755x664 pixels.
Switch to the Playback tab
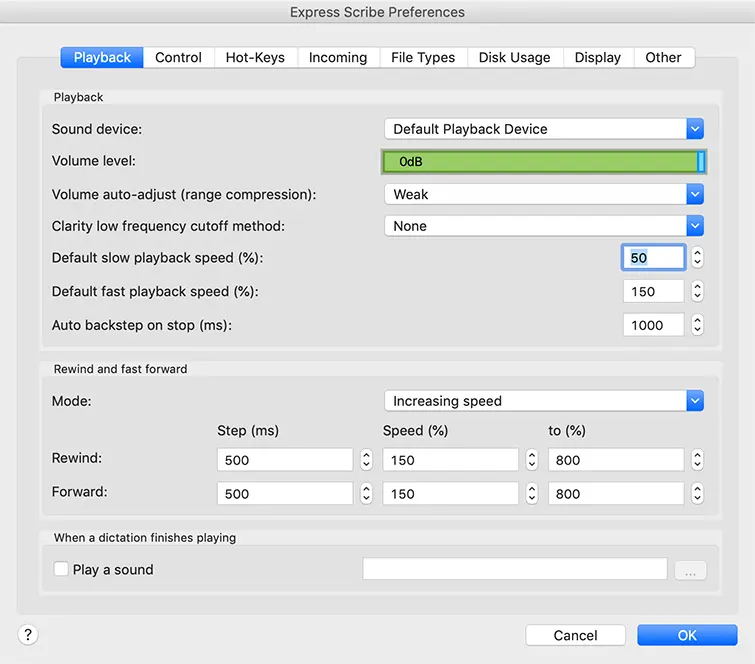102,57
